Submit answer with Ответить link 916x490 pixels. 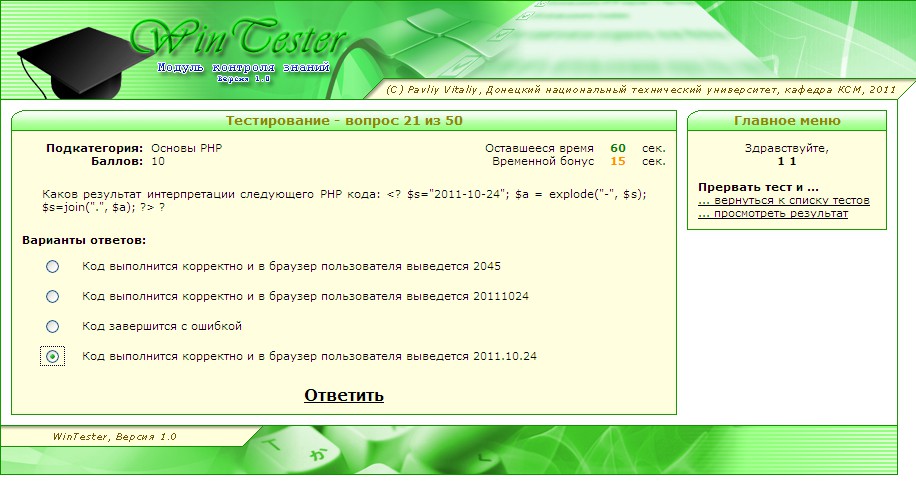(344, 395)
